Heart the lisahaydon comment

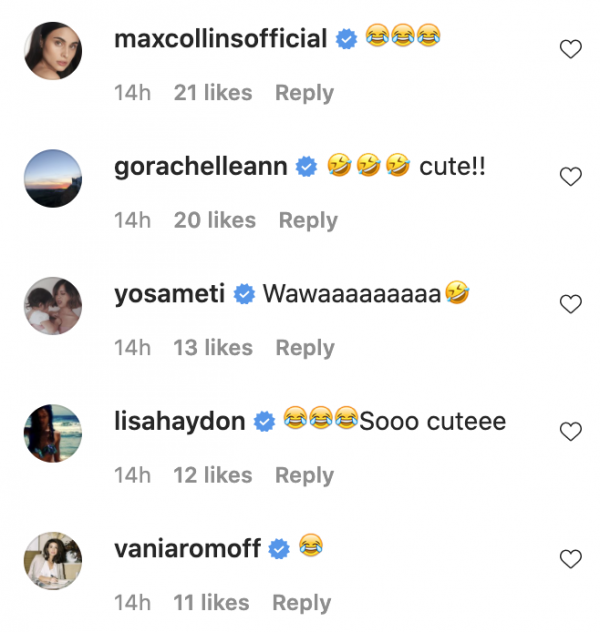[570, 432]
